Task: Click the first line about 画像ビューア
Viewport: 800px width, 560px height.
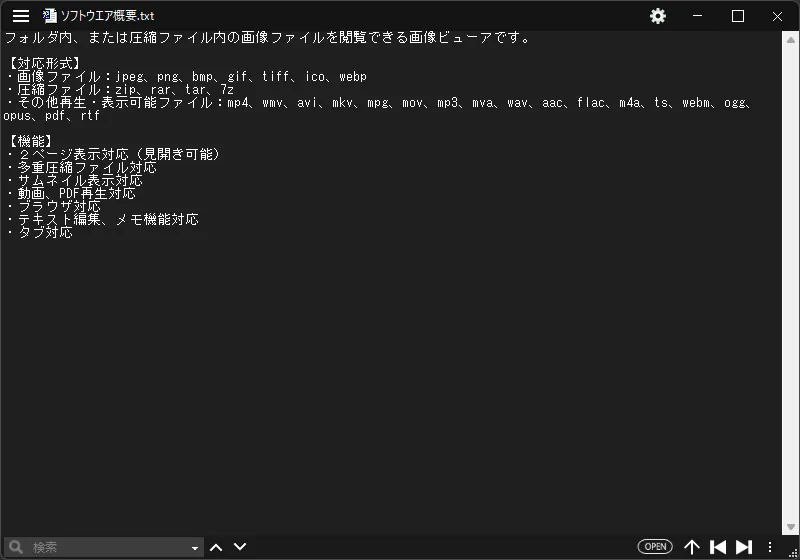Action: tap(268, 37)
